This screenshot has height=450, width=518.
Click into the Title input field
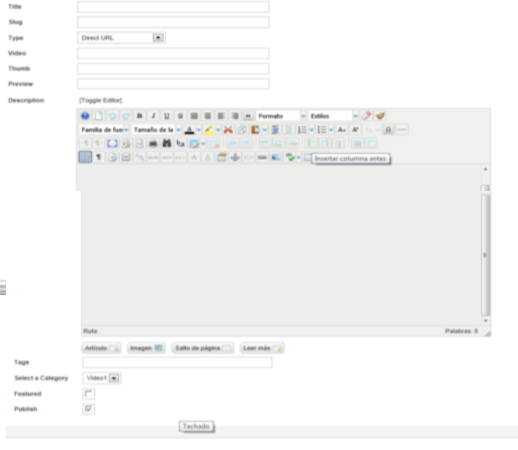click(173, 7)
